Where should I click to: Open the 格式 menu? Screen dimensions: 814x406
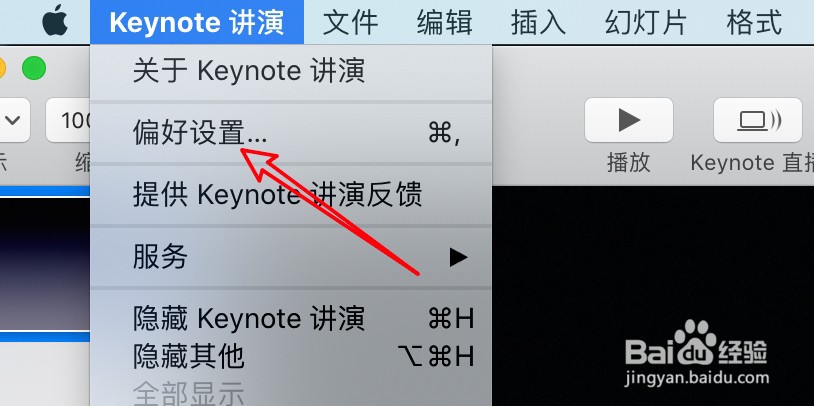(x=754, y=22)
